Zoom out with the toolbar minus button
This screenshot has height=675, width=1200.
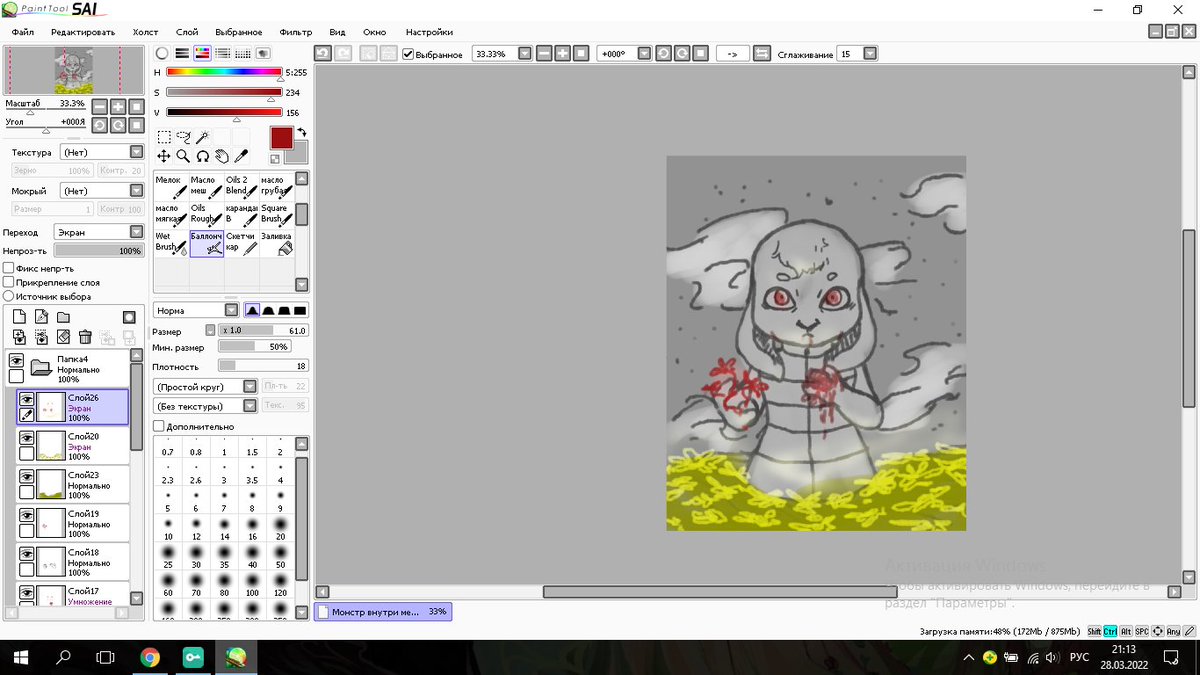(544, 53)
